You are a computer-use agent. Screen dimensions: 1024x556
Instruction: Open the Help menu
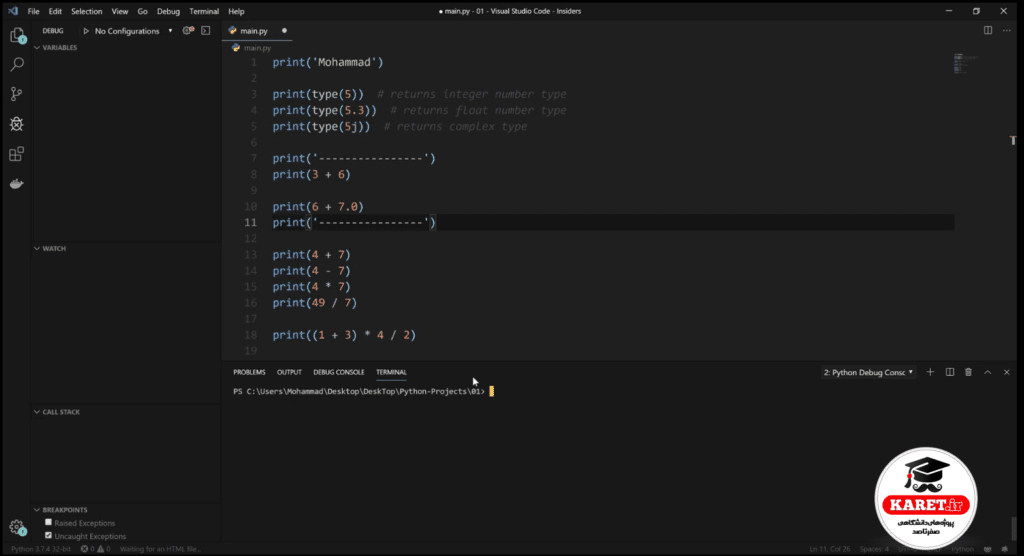[236, 11]
